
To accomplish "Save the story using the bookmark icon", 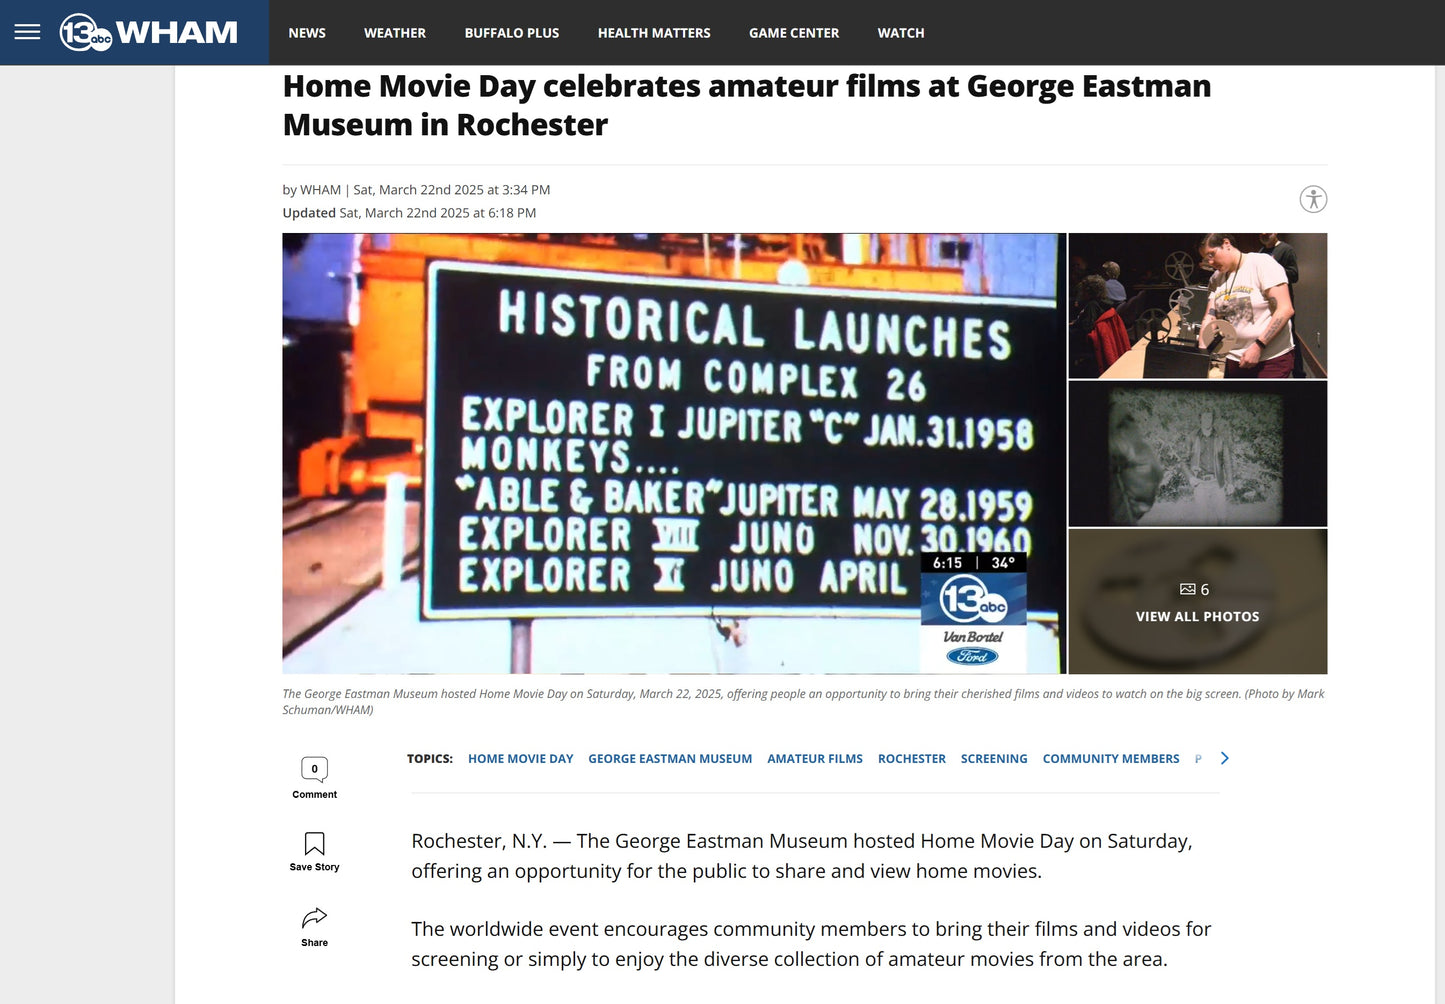I will click(x=314, y=843).
